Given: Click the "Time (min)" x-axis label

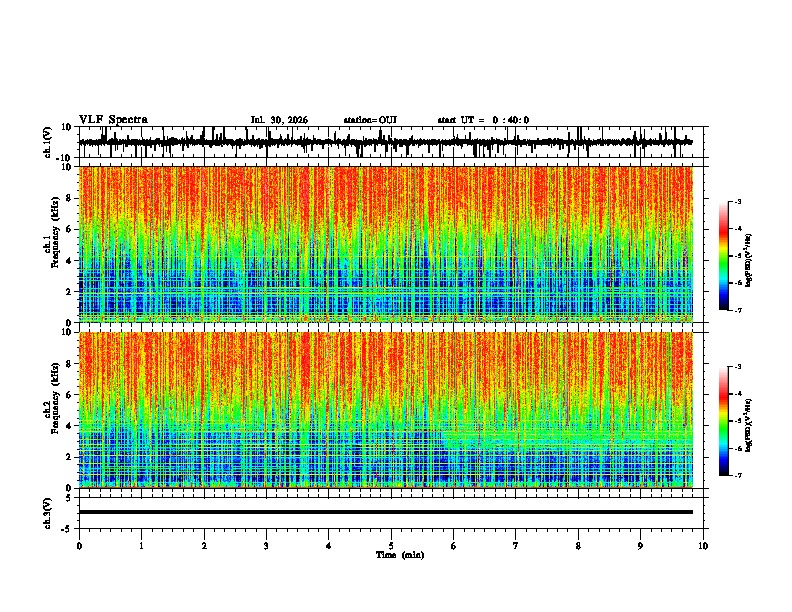Looking at the screenshot, I should pyautogui.click(x=400, y=555).
